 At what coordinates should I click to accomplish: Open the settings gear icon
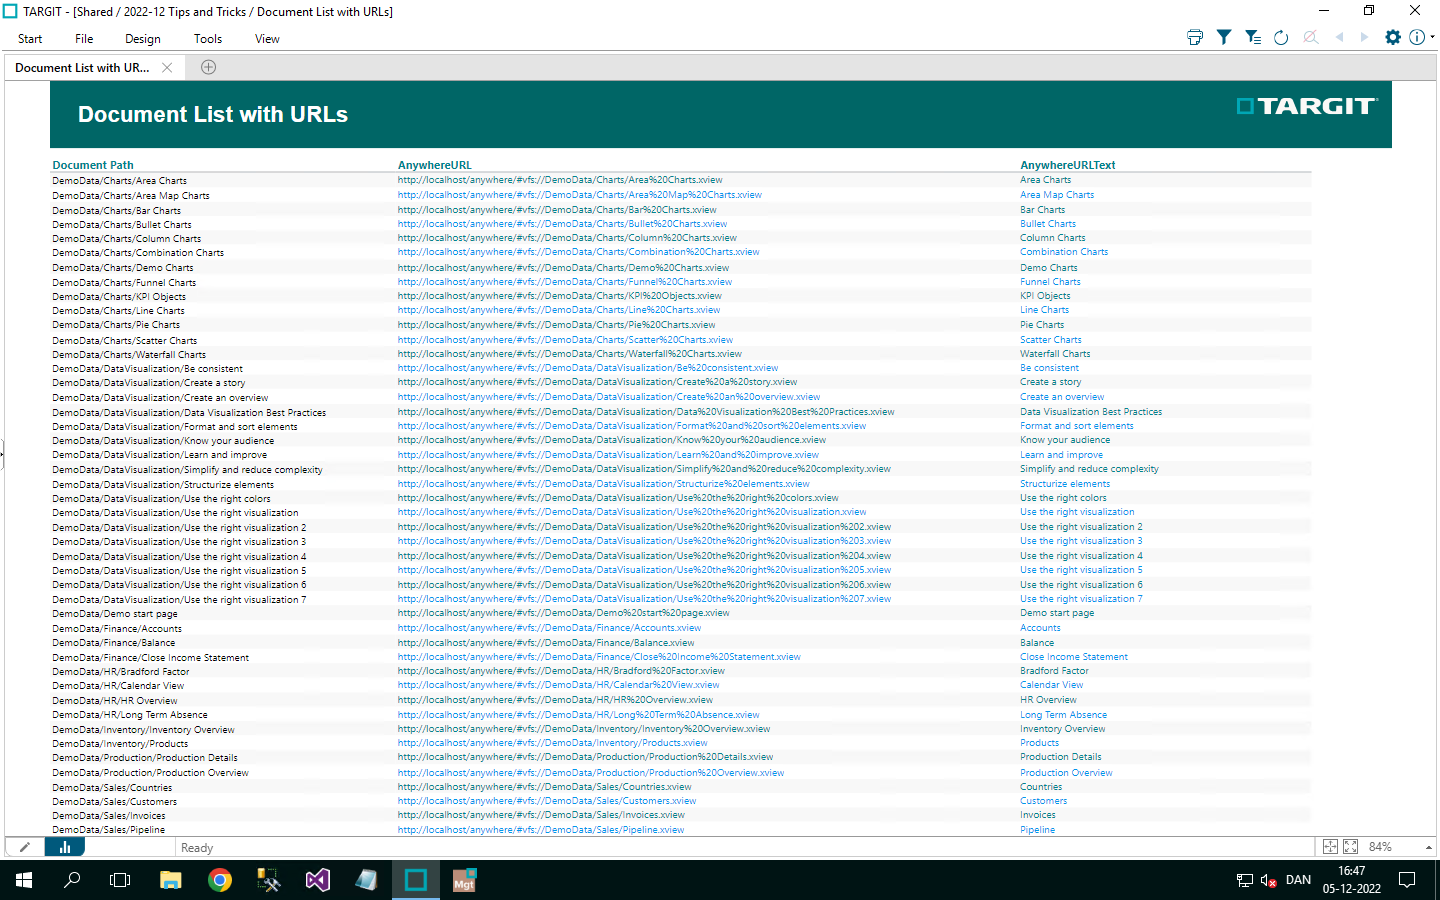click(1393, 37)
